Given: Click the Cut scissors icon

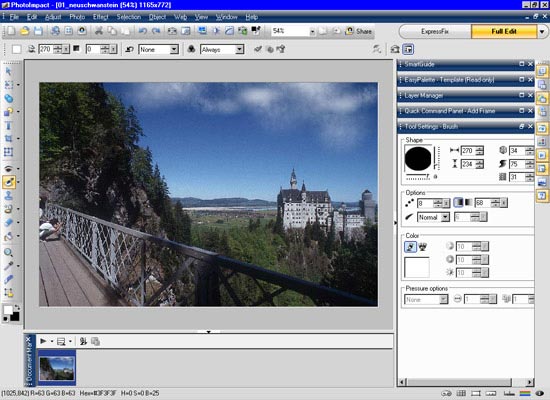Looking at the screenshot, I should 99,31.
